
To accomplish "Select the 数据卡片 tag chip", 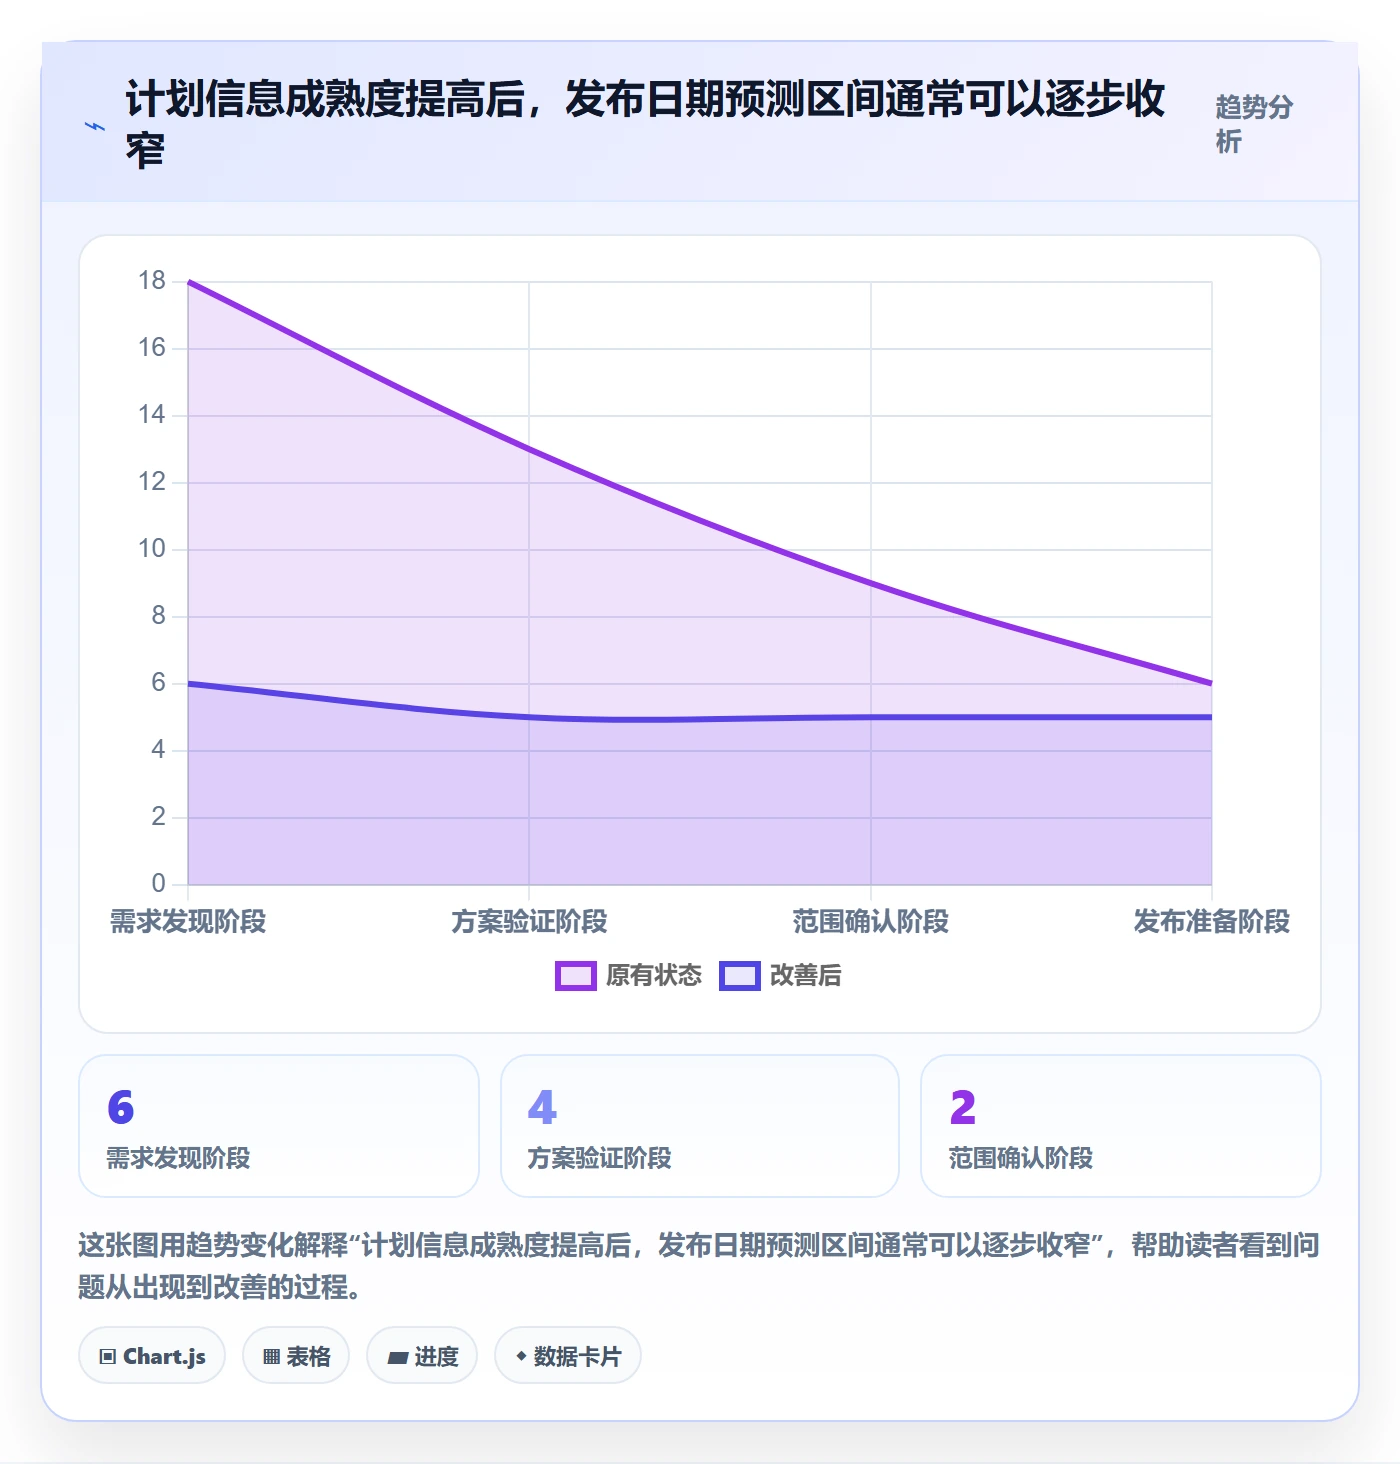I will coord(568,1356).
